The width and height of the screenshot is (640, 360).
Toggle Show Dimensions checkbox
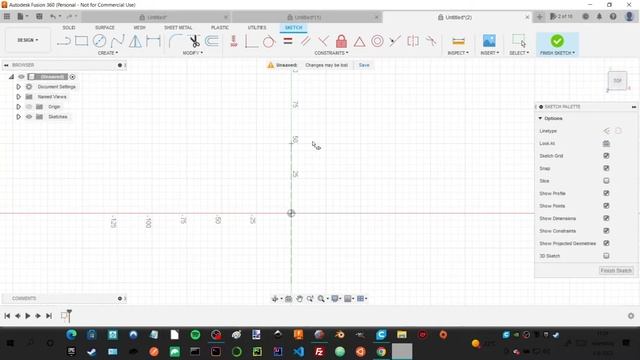coord(606,218)
